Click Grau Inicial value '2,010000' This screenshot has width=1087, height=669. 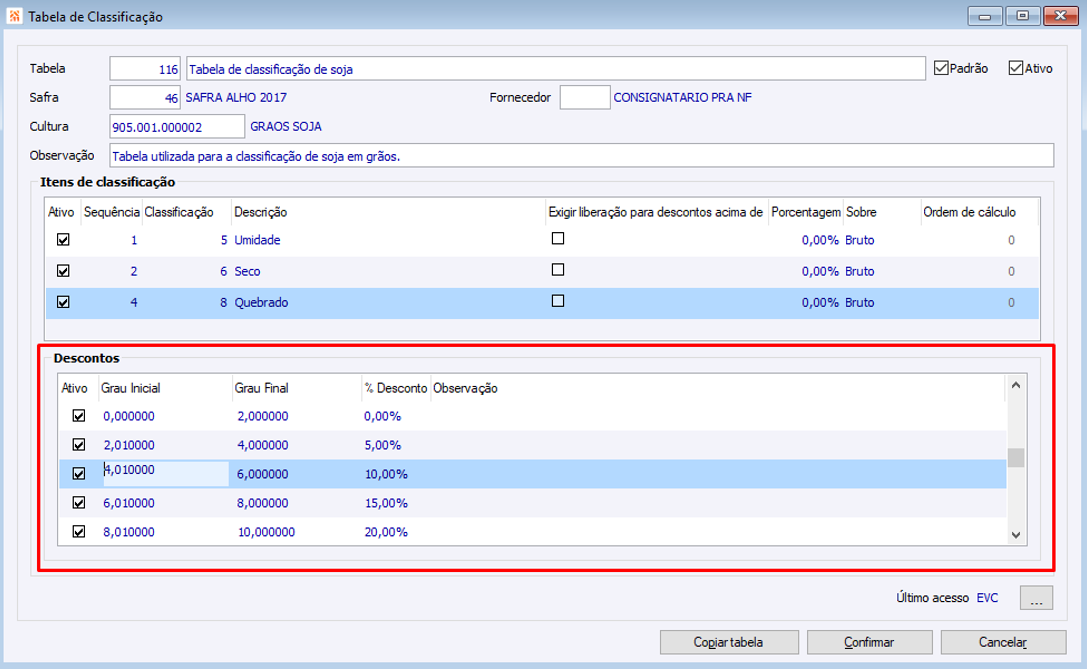coord(129,445)
